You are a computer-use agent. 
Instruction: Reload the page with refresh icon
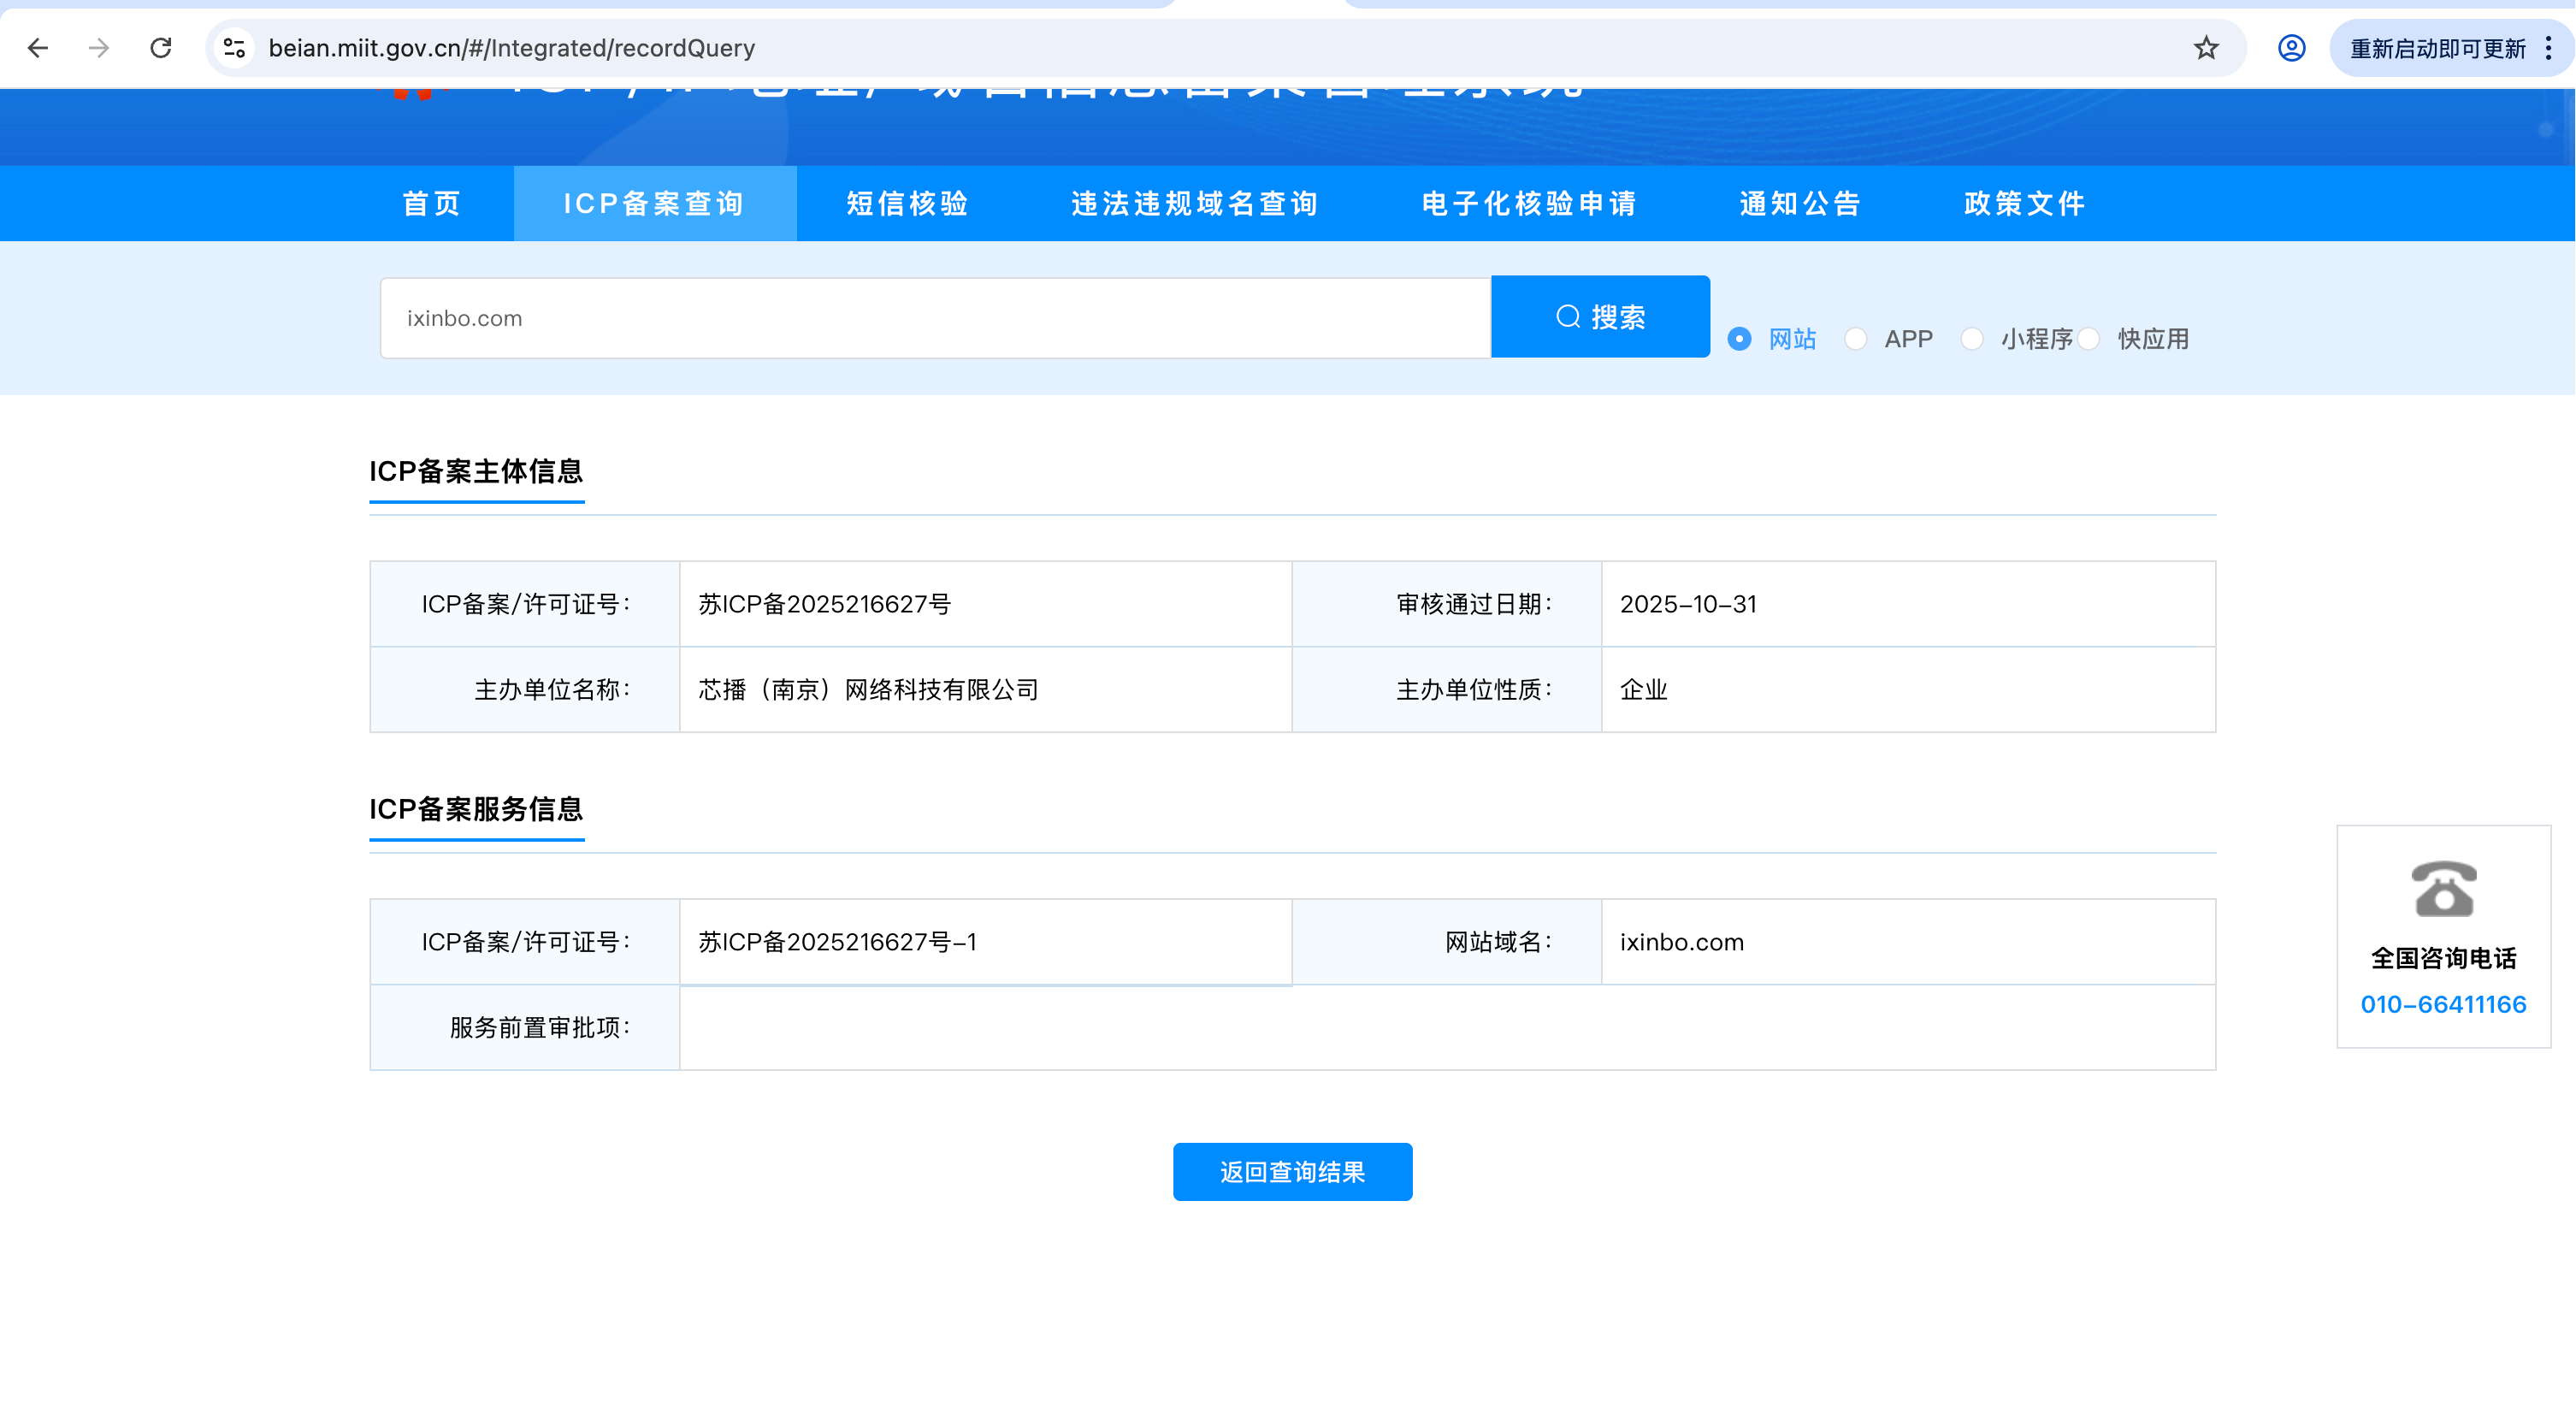[x=161, y=48]
